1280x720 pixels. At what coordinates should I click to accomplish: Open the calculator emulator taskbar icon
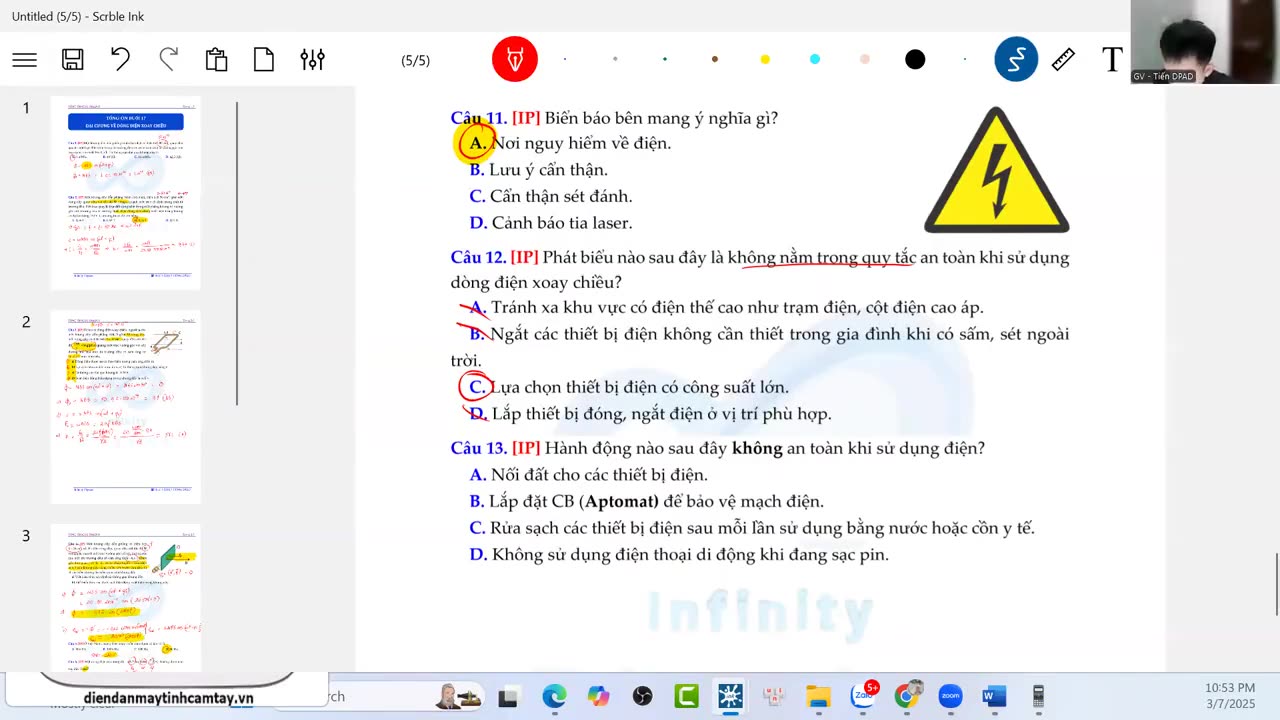point(1038,696)
